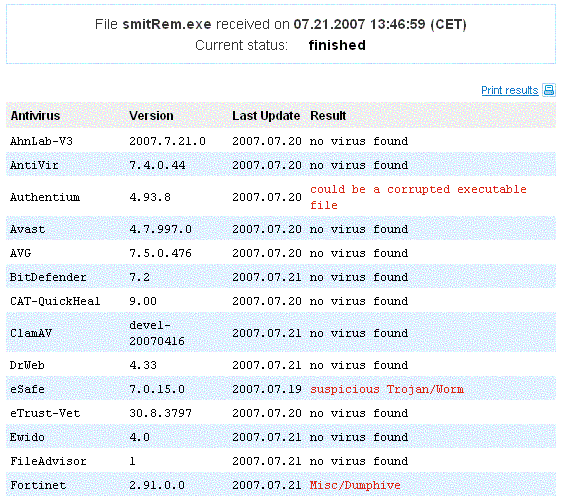This screenshot has height=502, width=563.
Task: Click Fortinet Misc/Dumphive result text
Action: click(355, 485)
